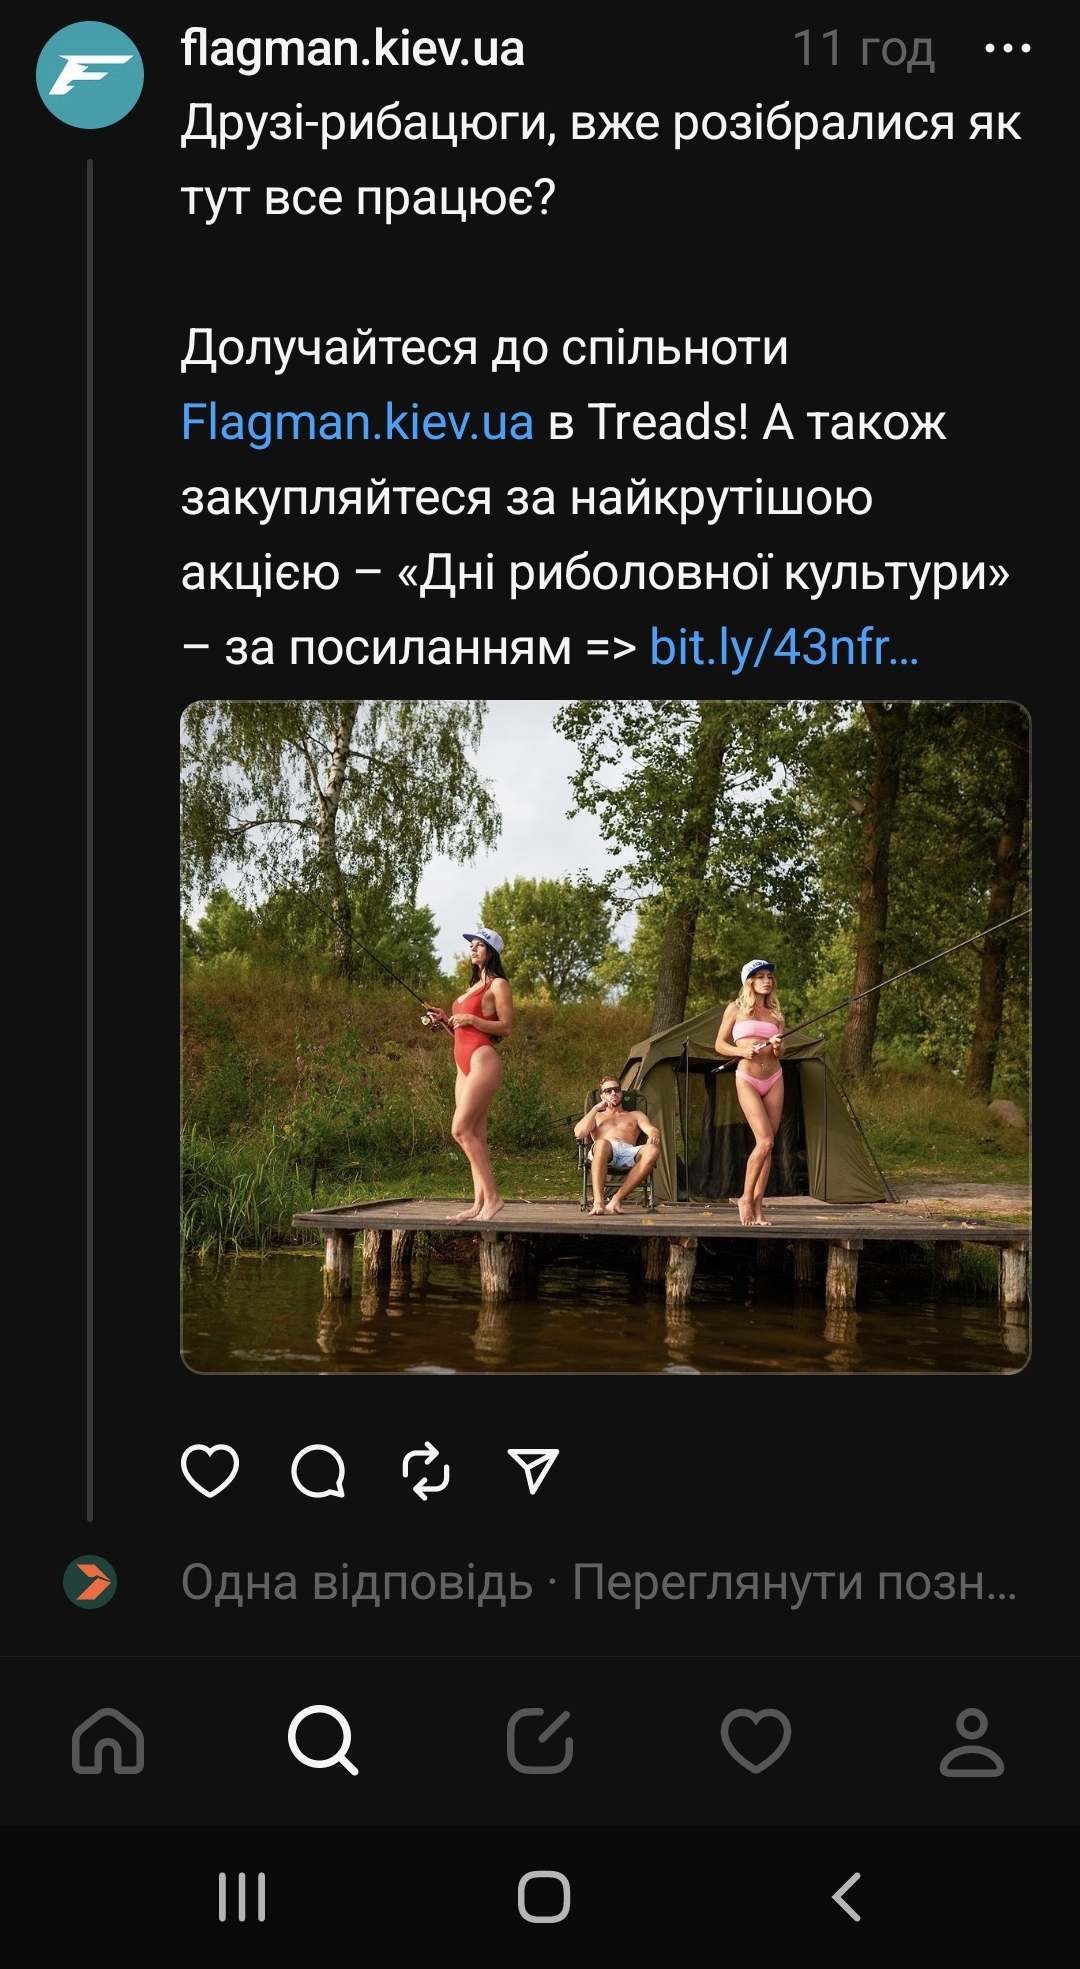View the fishing pier photo
This screenshot has width=1080, height=1969.
point(605,1037)
